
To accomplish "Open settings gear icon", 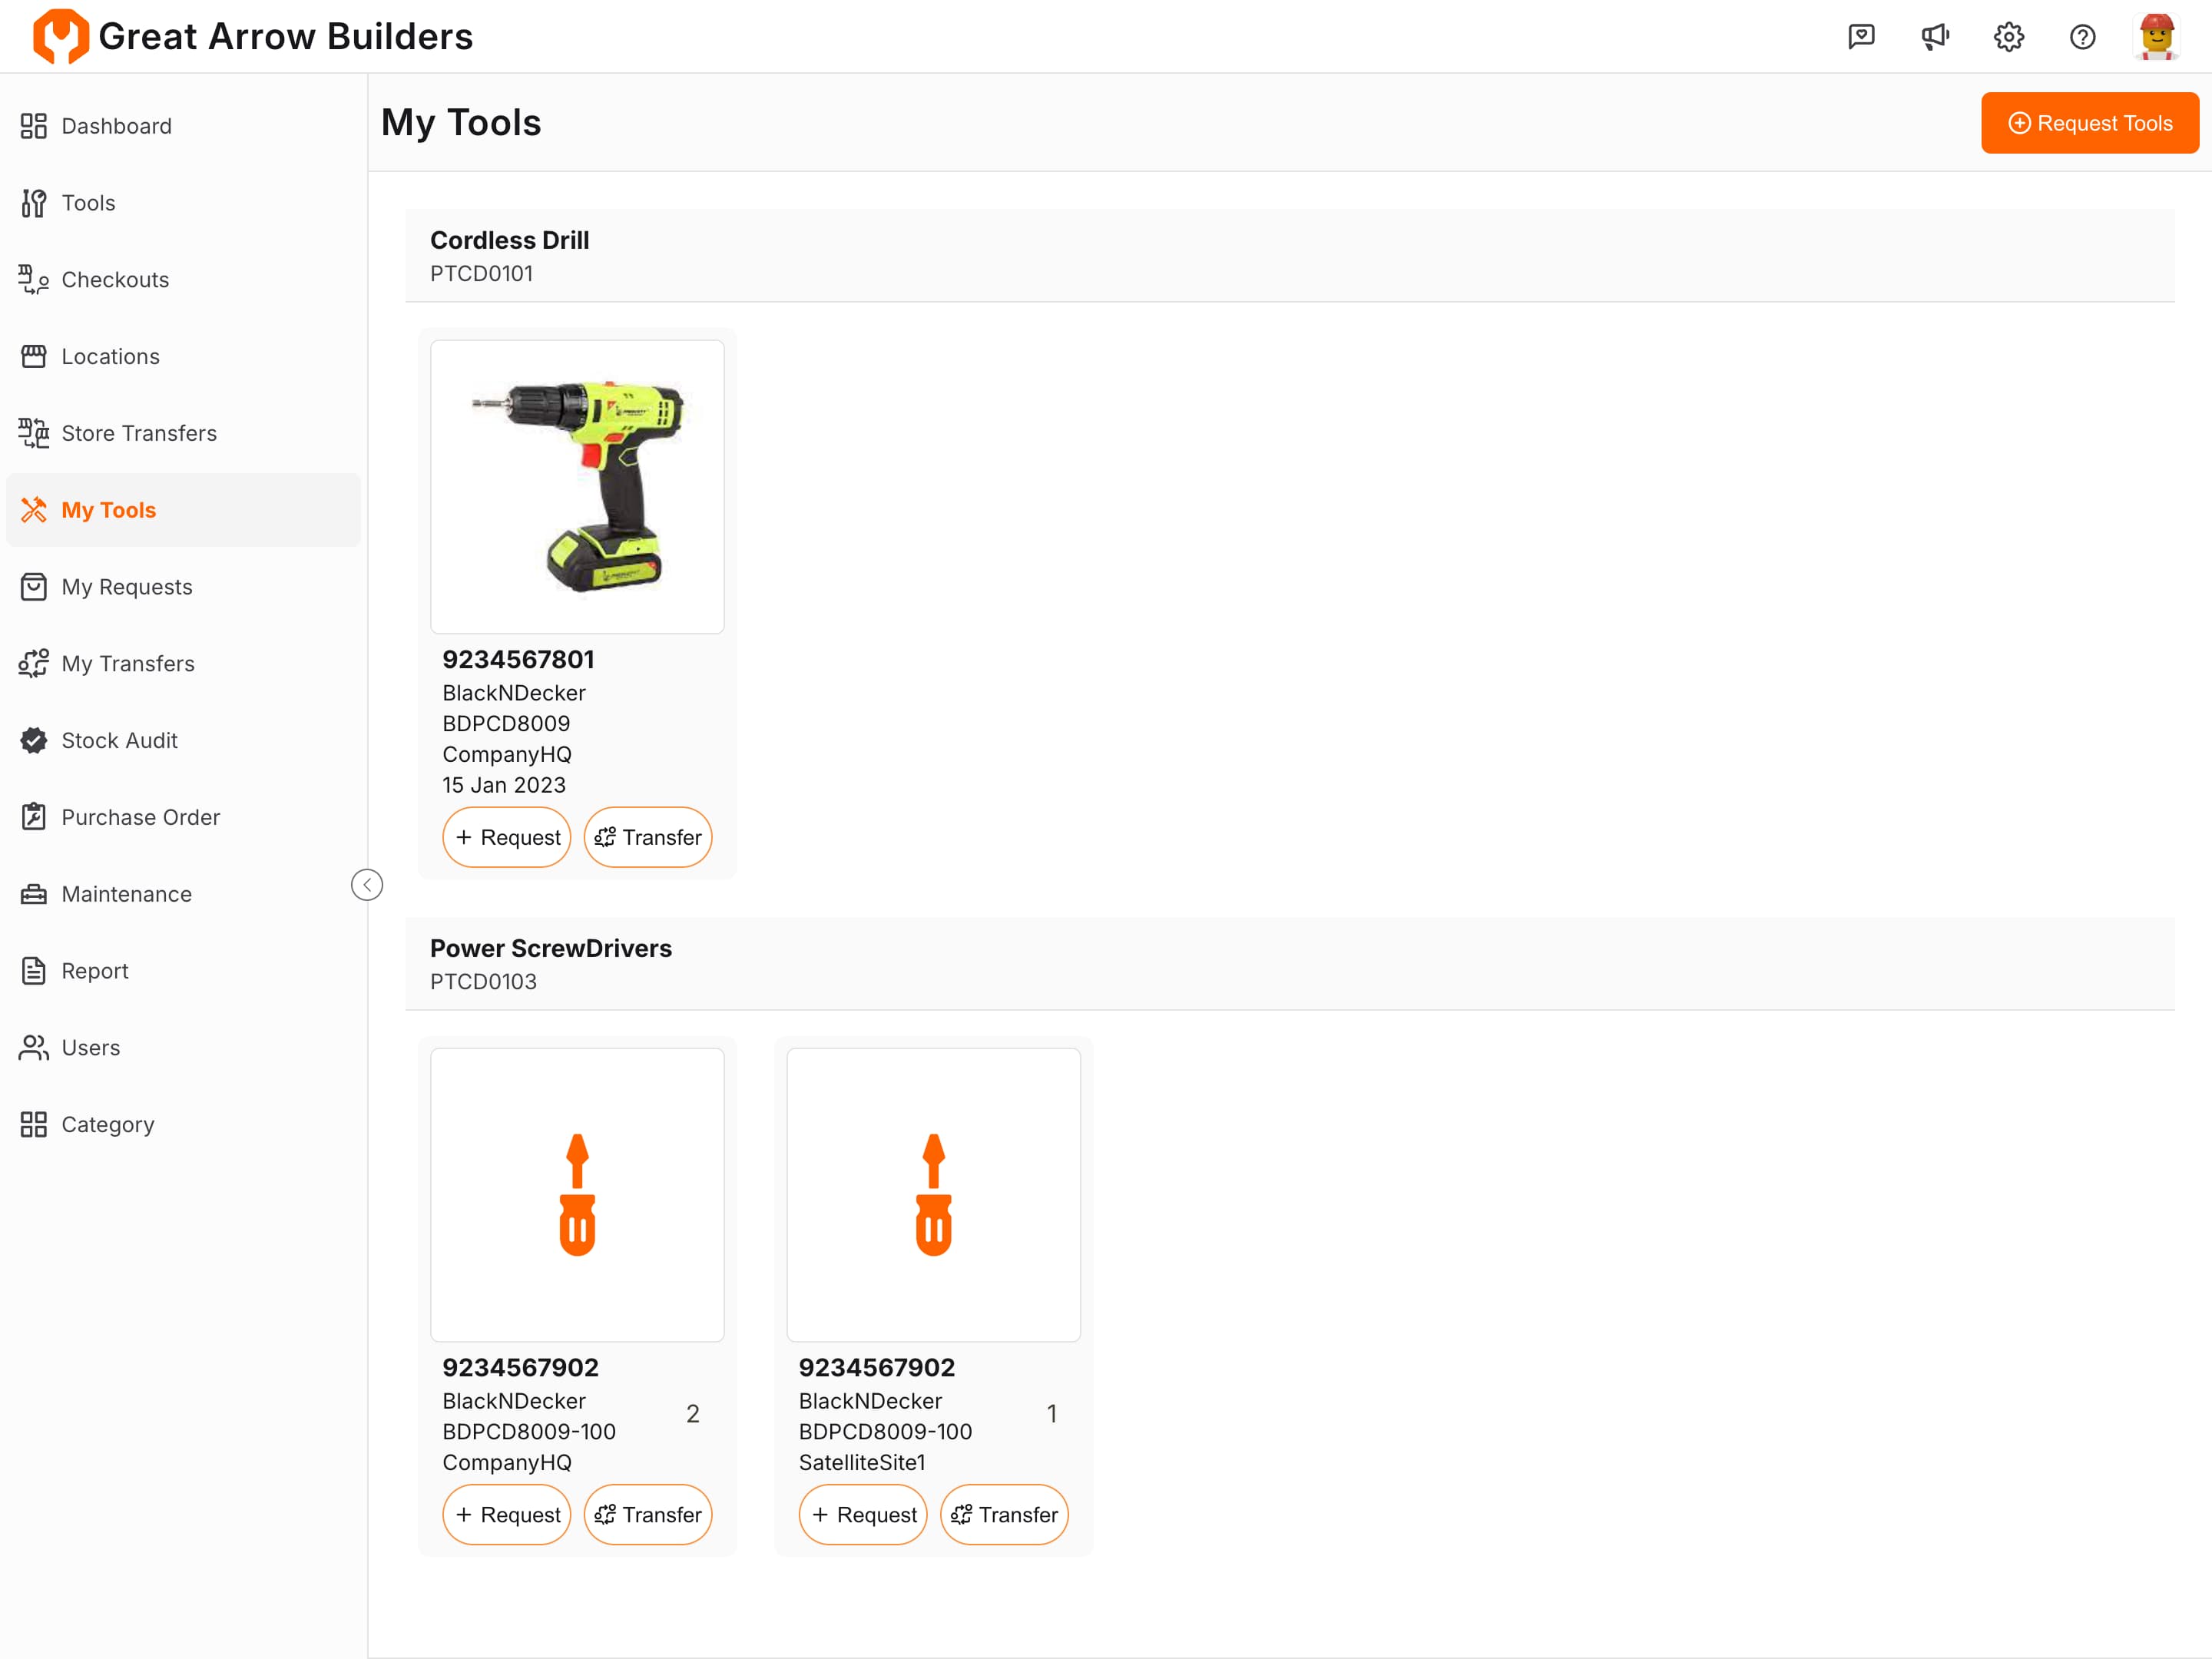I will click(x=2008, y=37).
